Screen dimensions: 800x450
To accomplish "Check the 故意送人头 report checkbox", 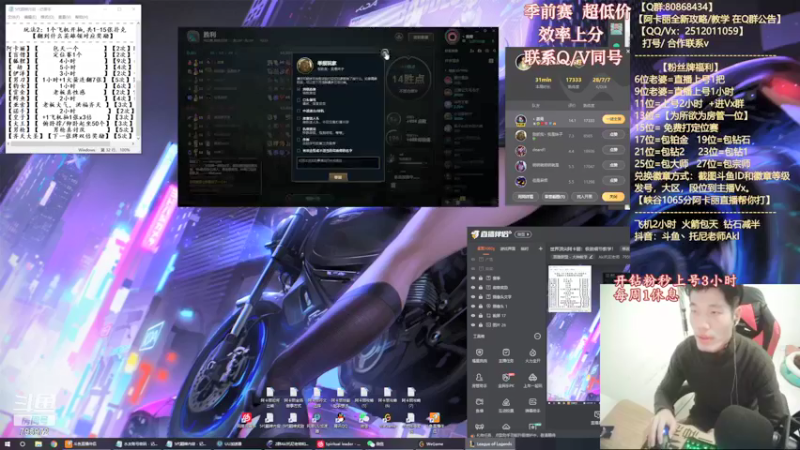I will click(298, 118).
